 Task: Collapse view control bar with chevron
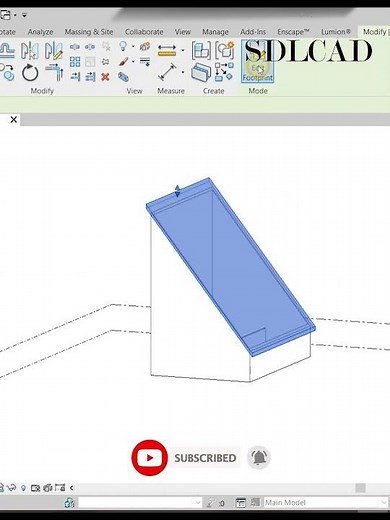[72, 488]
